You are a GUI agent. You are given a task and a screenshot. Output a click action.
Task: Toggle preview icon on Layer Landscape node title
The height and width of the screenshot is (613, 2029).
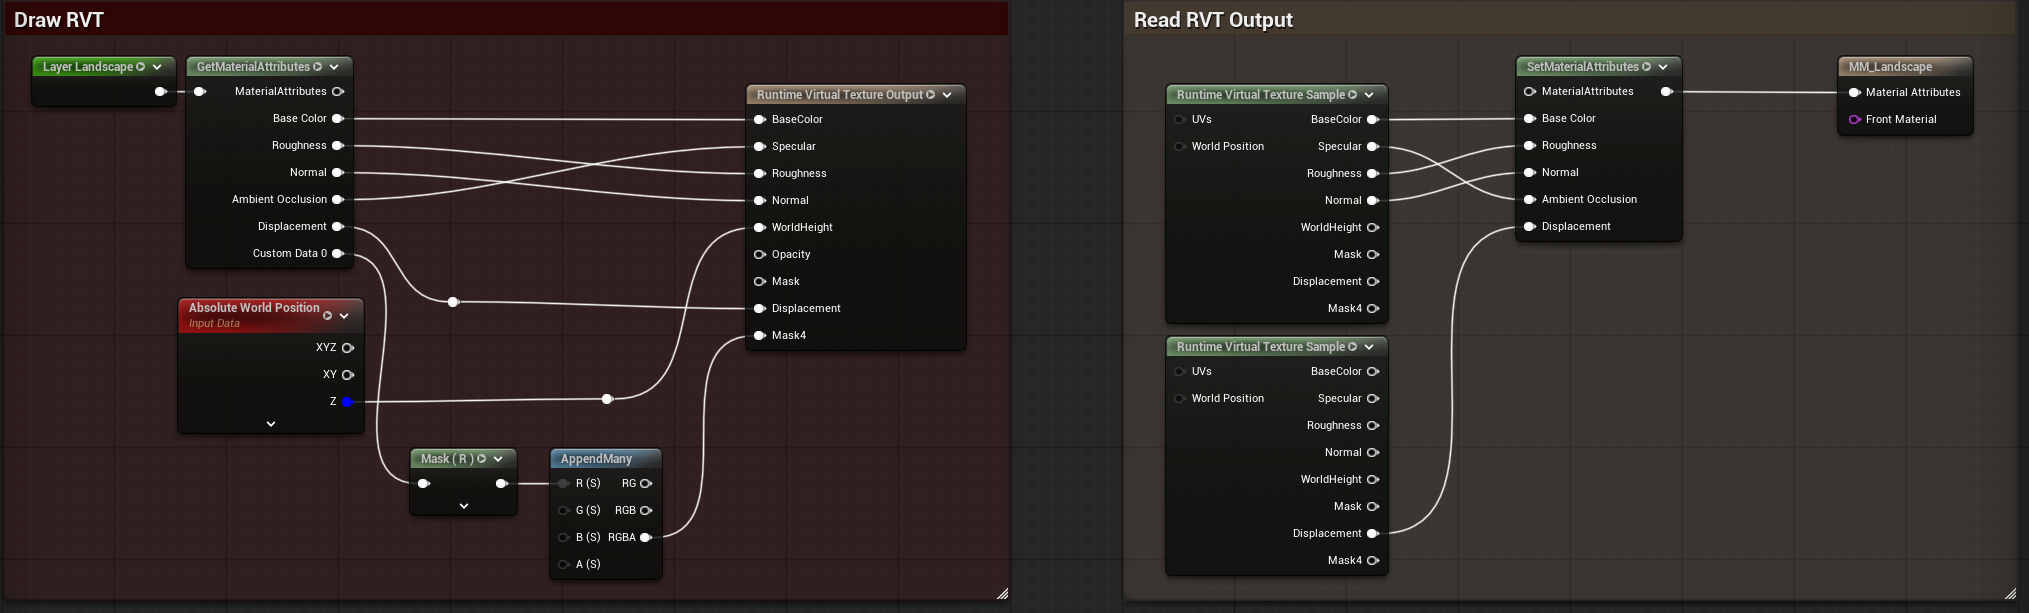(x=141, y=67)
